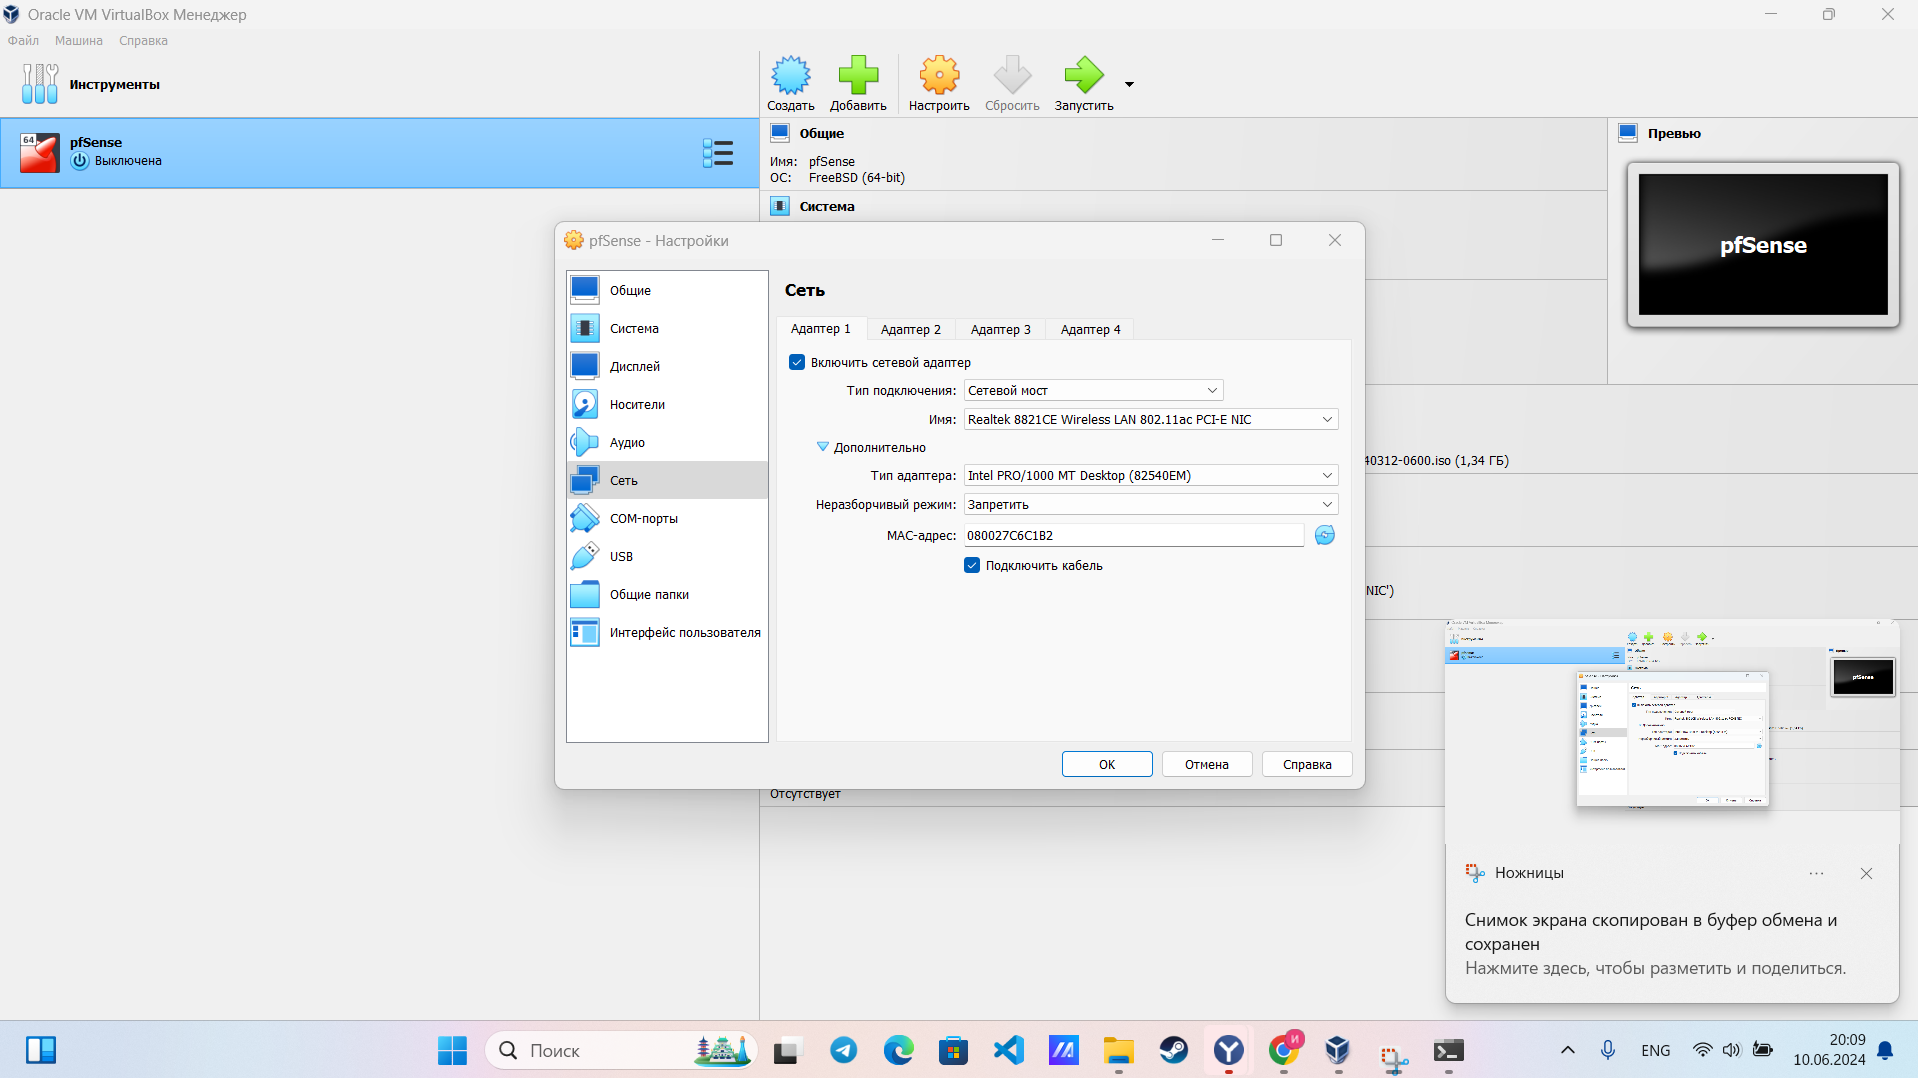This screenshot has width=1918, height=1078.
Task: Select Сеть network category
Action: [667, 480]
